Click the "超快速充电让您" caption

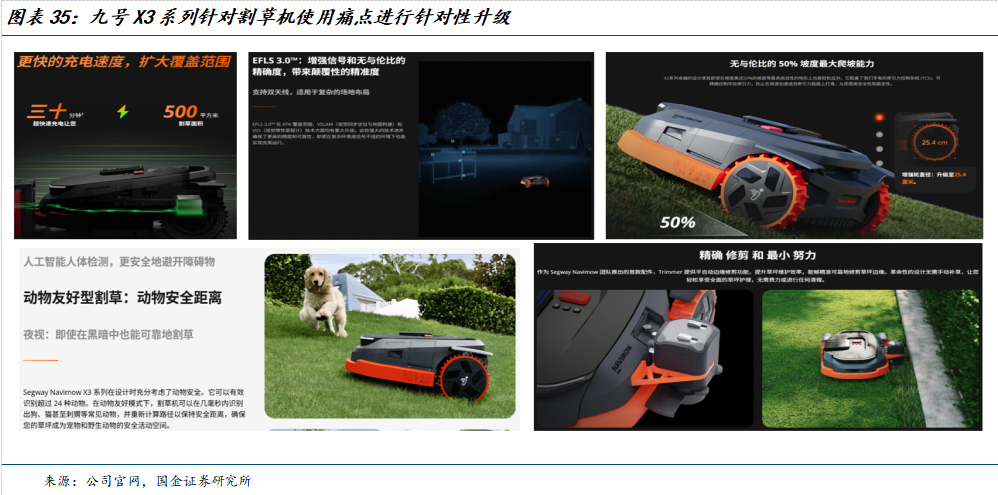54,123
